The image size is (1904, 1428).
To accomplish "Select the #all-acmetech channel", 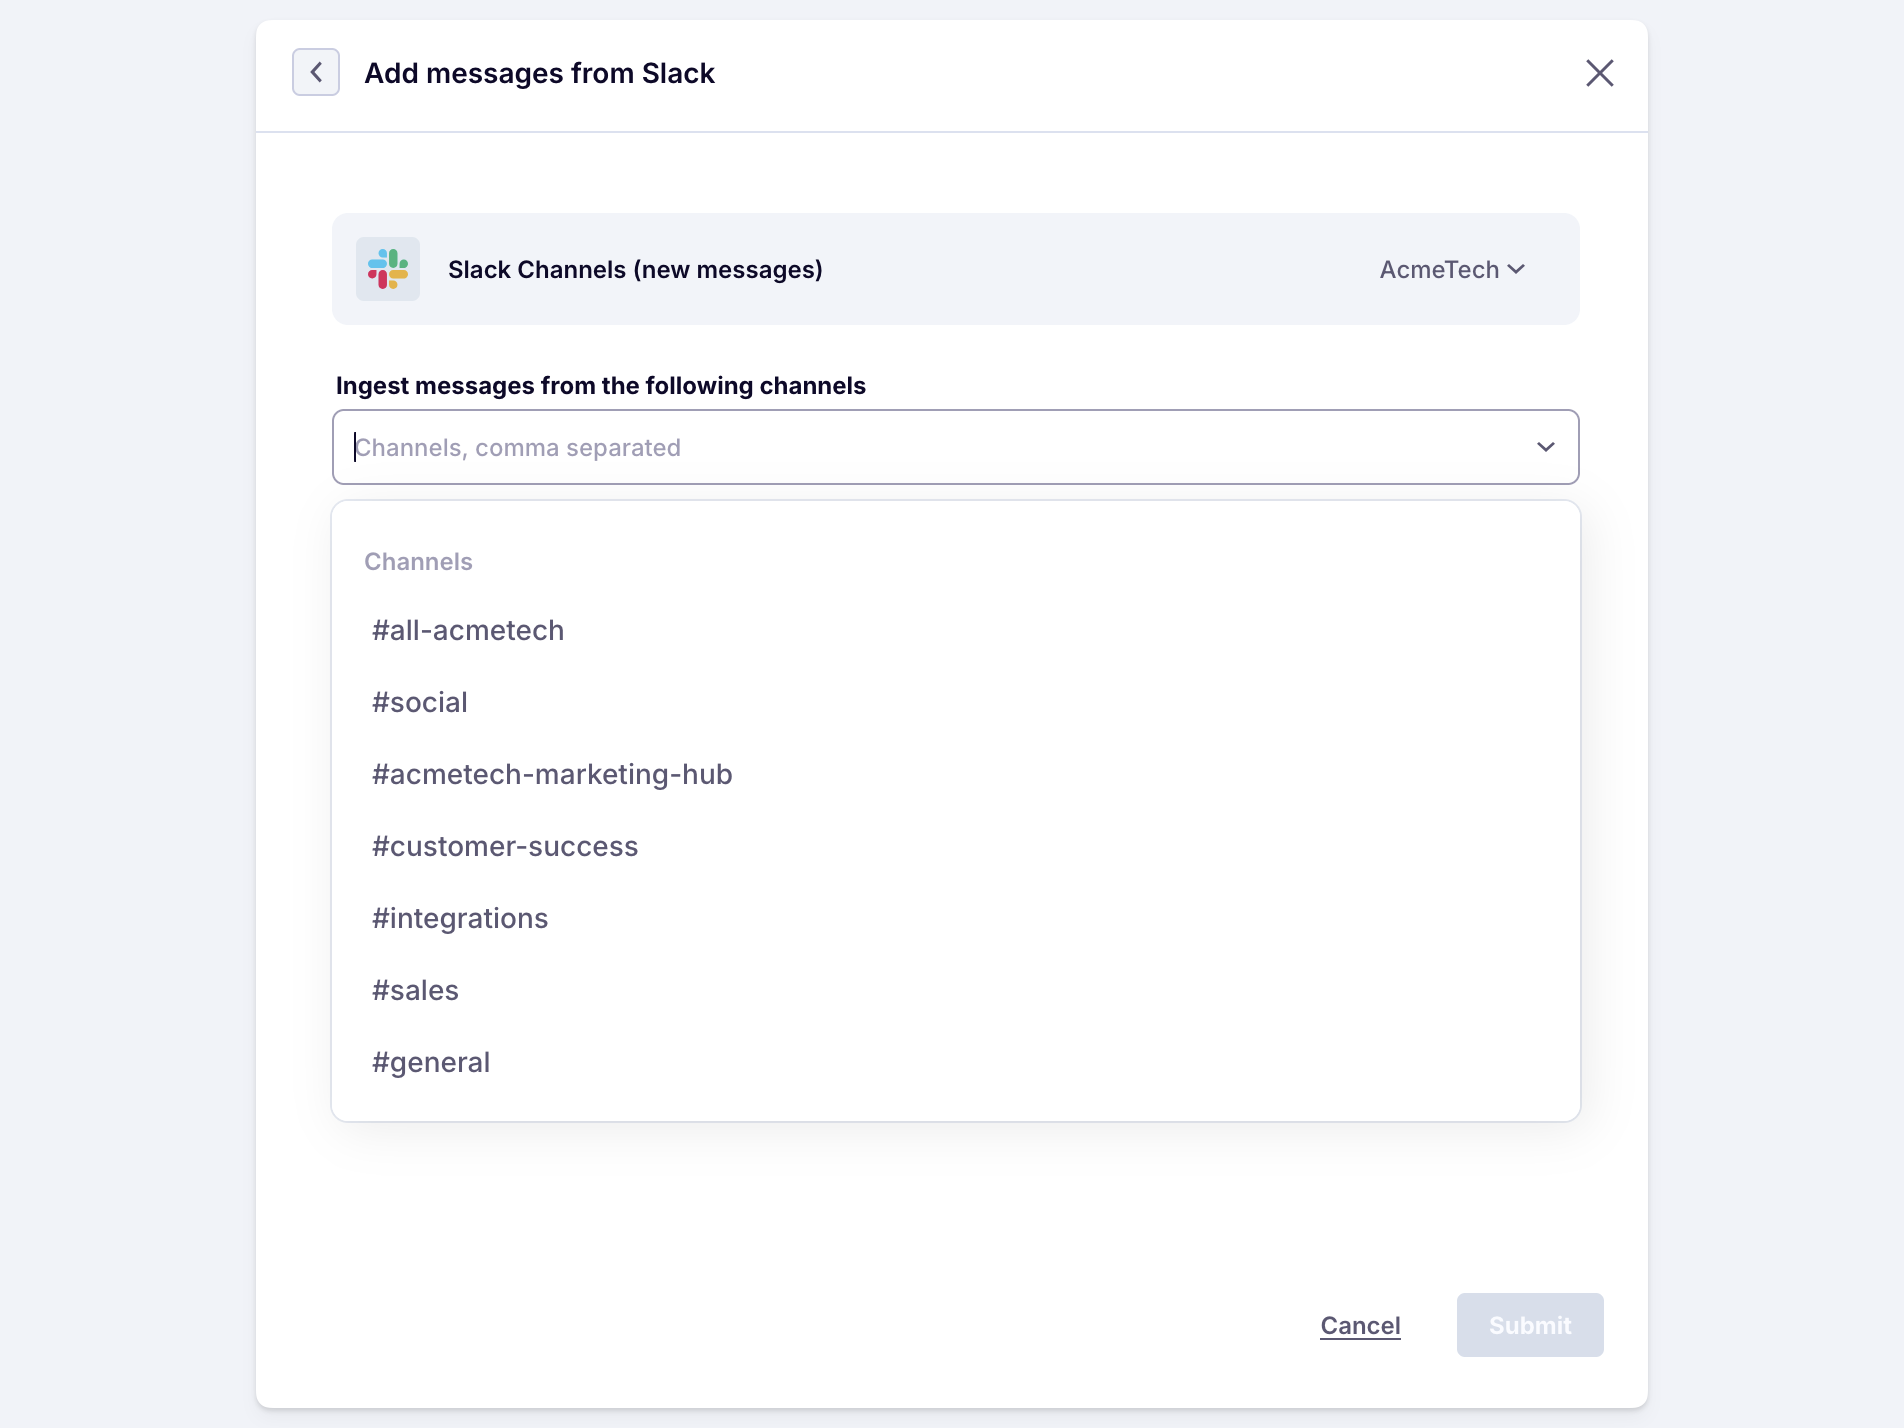I will [468, 630].
